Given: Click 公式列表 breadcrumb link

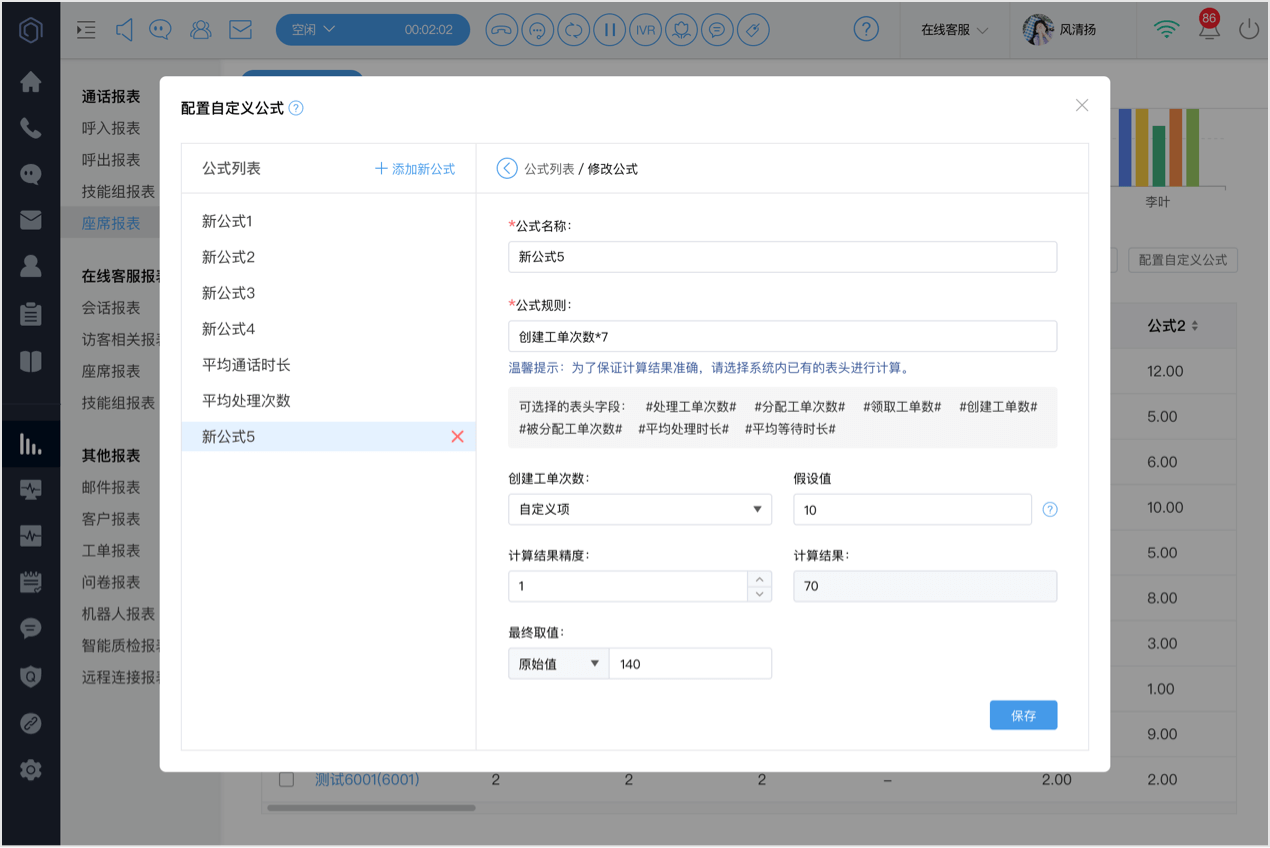Looking at the screenshot, I should click(x=549, y=169).
